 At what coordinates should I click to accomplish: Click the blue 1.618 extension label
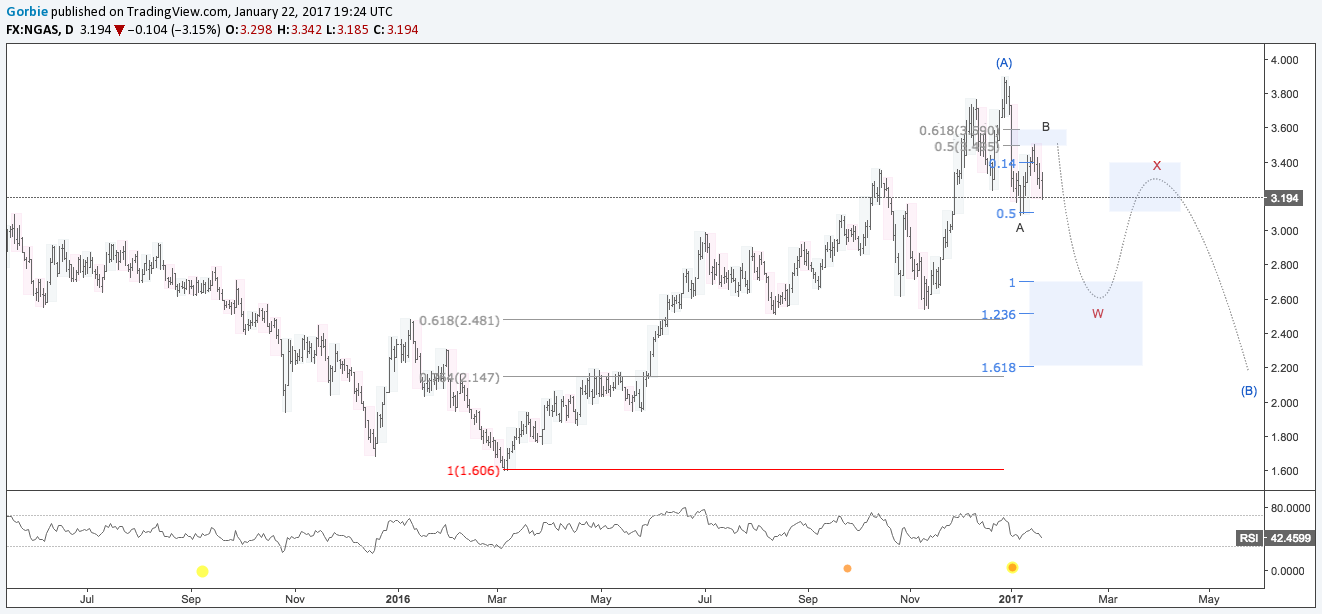pyautogui.click(x=998, y=368)
